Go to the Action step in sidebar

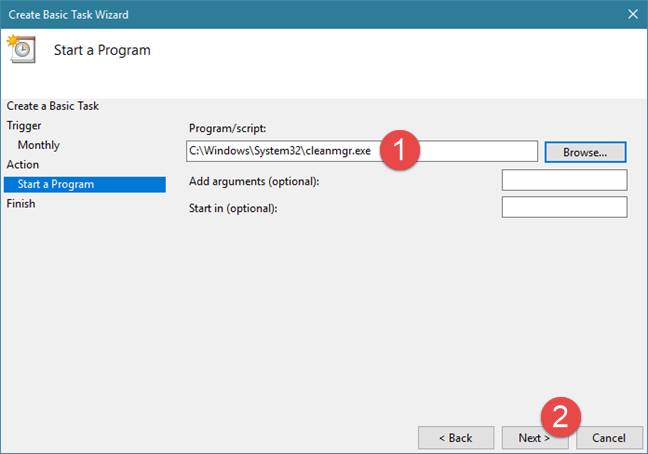pos(22,164)
